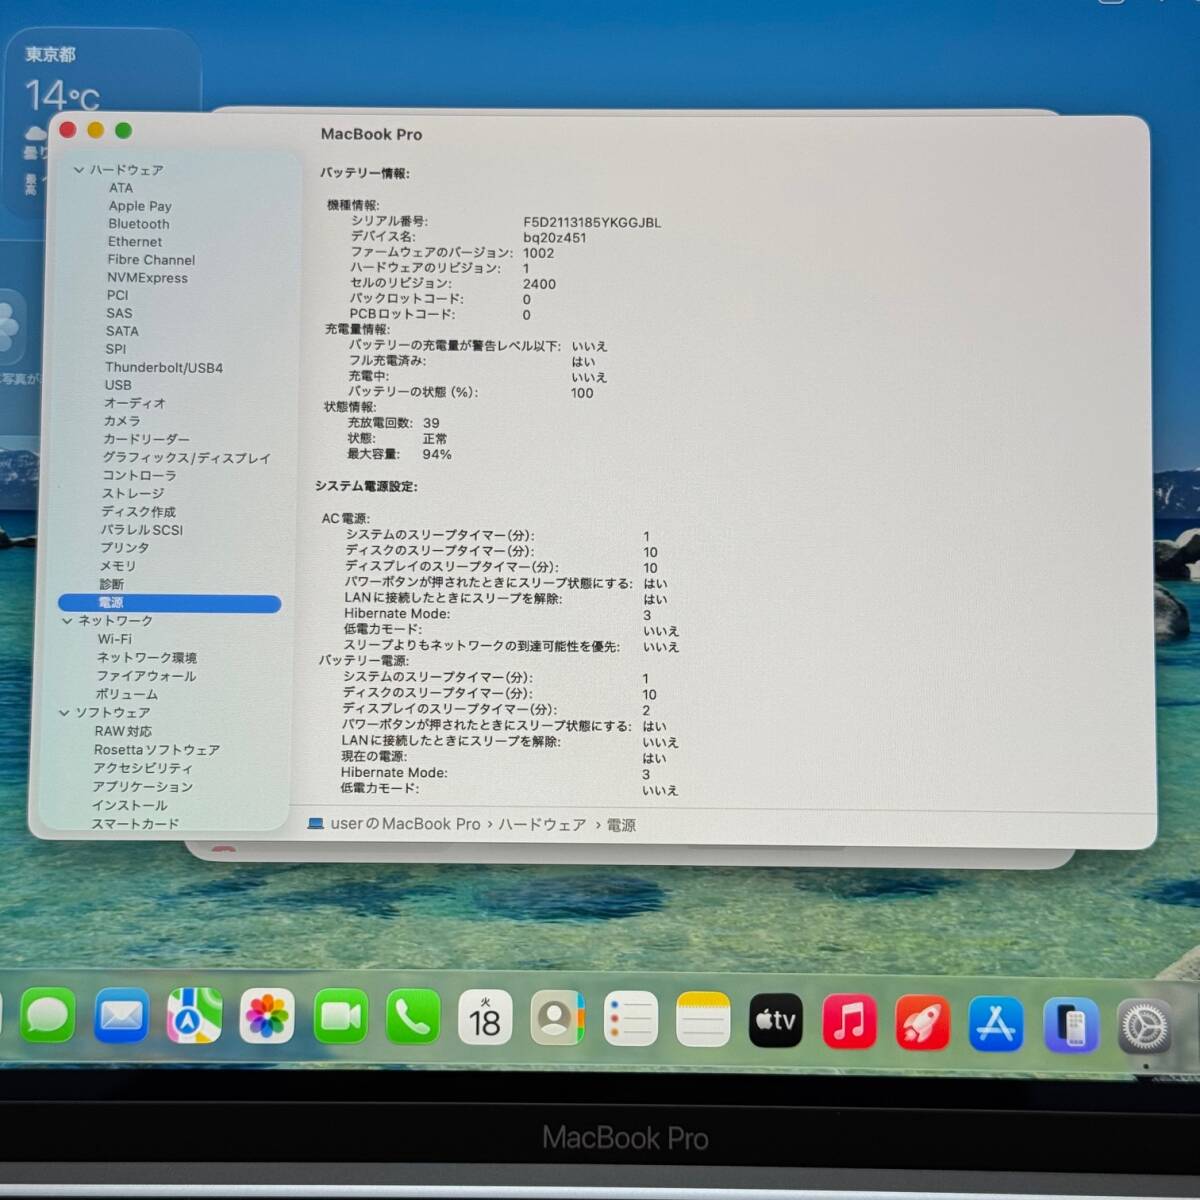Viewport: 1200px width, 1200px height.
Task: Open the Notes app
Action: [703, 1019]
